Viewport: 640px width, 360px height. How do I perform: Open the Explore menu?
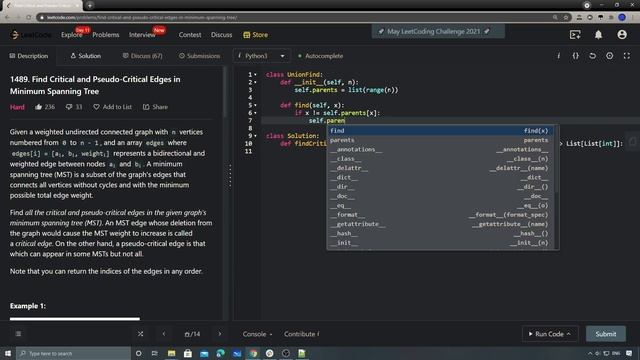(72, 35)
